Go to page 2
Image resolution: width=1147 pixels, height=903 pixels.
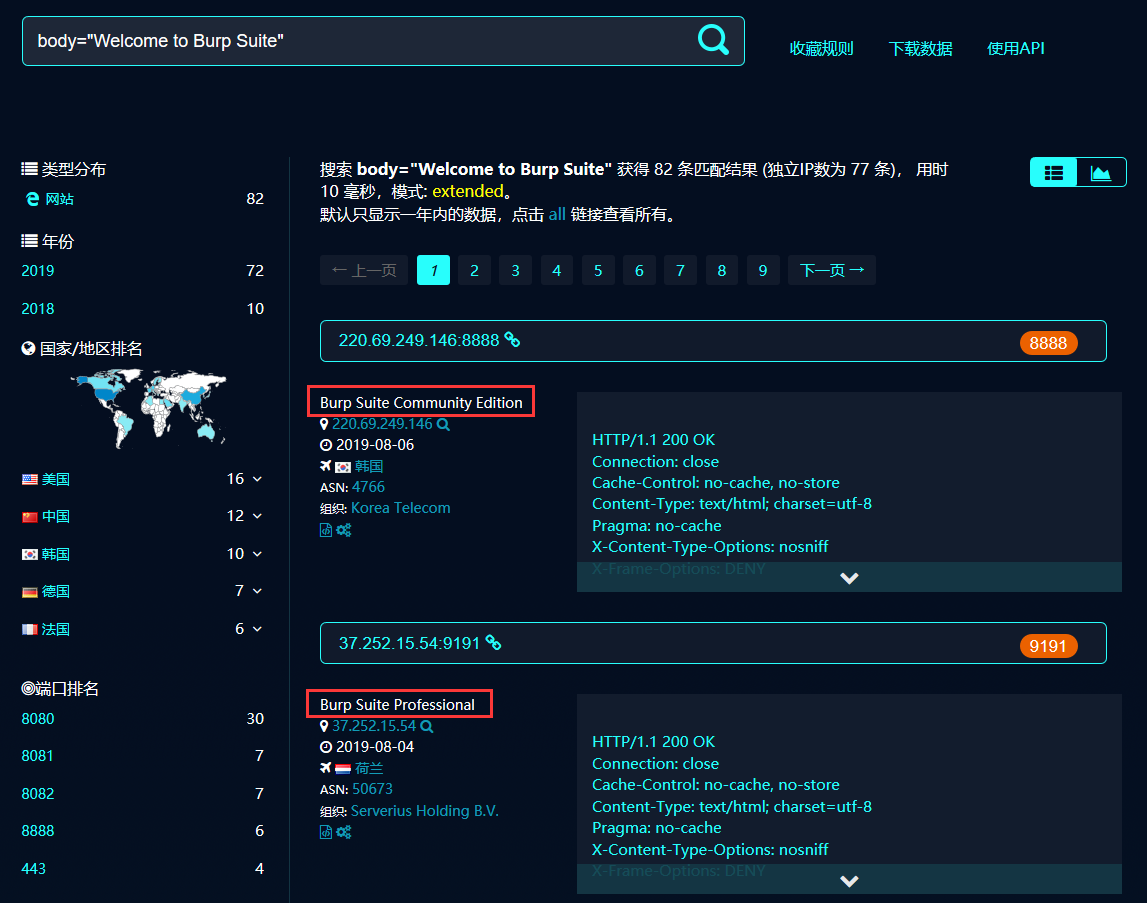click(x=474, y=271)
